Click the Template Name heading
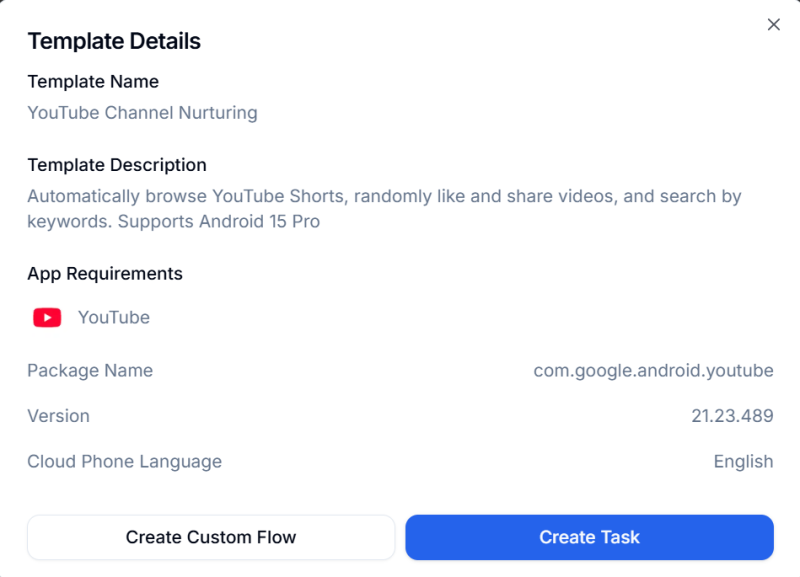Viewport: 800px width, 577px height. point(93,82)
